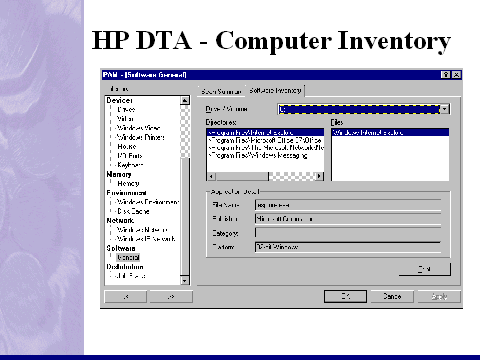The height and width of the screenshot is (360, 480).
Task: Click the tree vertical scrollbar thumb
Action: (x=185, y=216)
